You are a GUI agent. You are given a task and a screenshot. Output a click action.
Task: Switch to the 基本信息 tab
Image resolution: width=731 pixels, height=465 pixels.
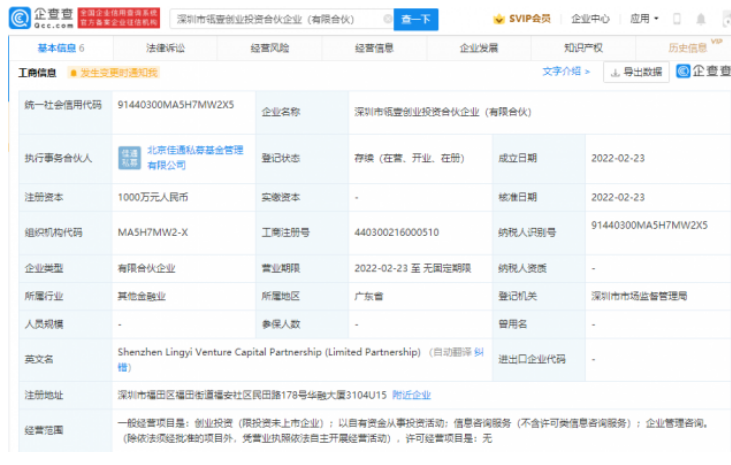pos(61,48)
